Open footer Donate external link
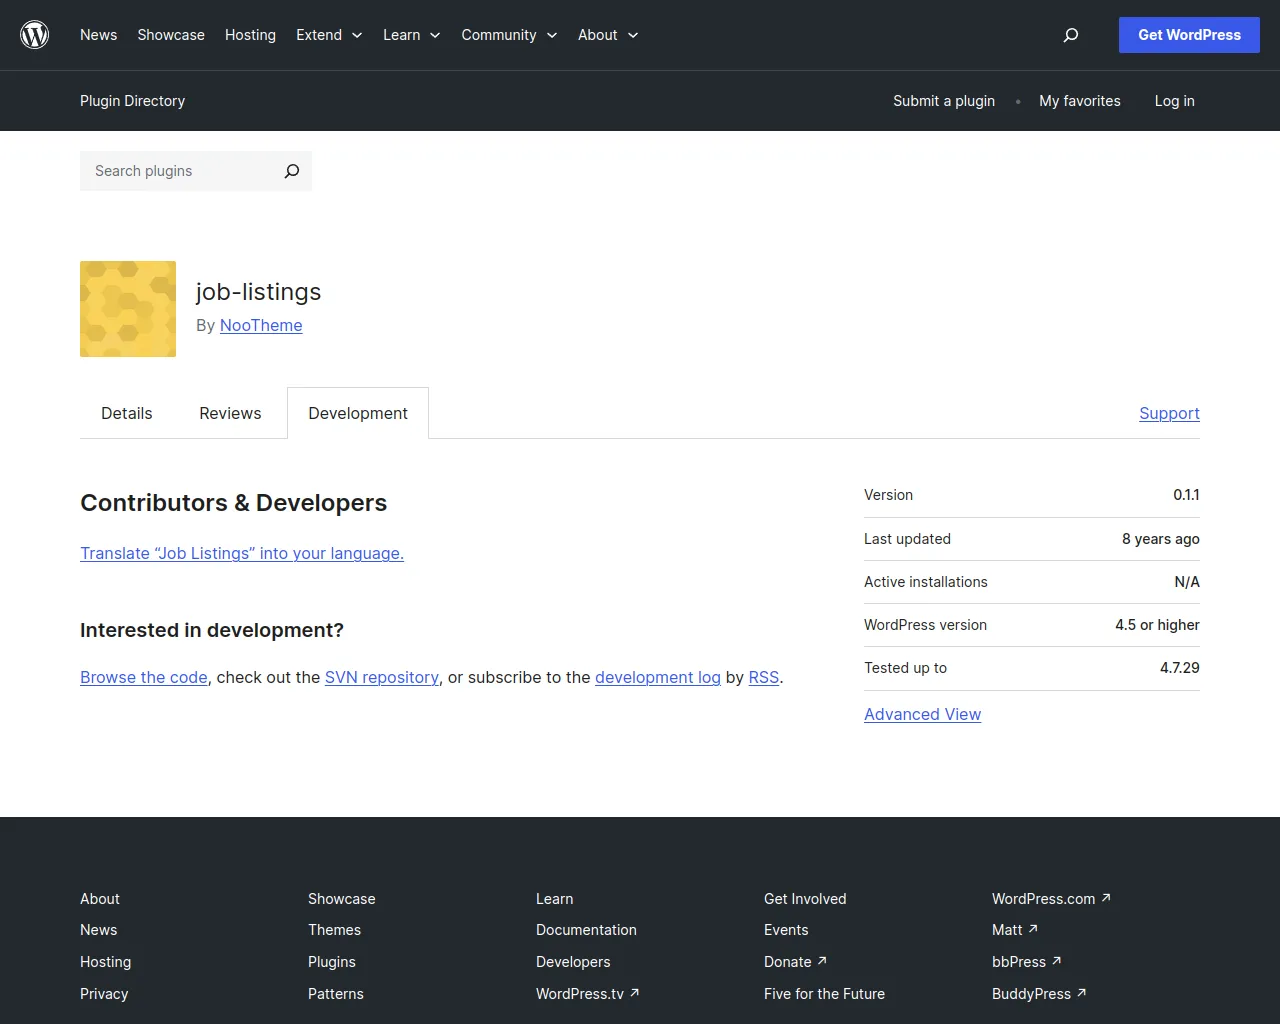The width and height of the screenshot is (1280, 1024). 795,962
